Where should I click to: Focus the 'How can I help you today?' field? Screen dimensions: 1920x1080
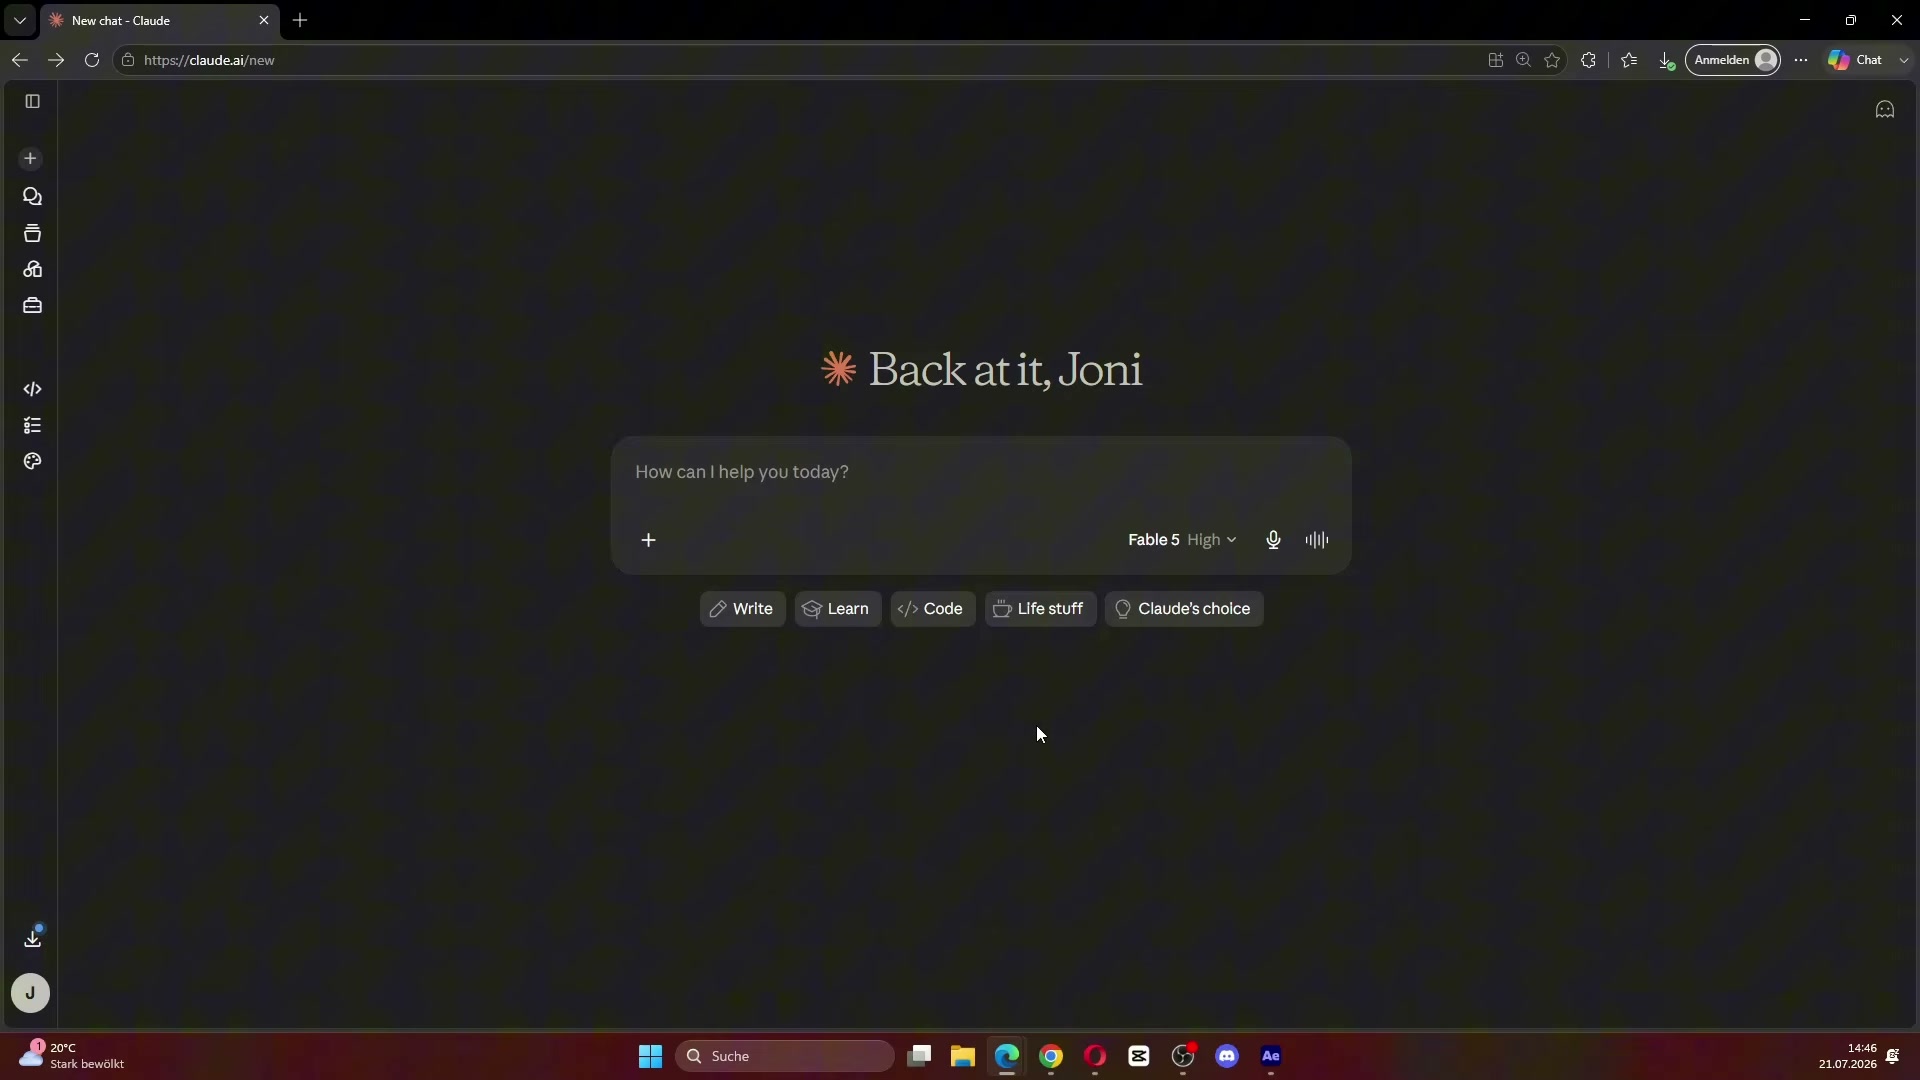[x=980, y=472]
